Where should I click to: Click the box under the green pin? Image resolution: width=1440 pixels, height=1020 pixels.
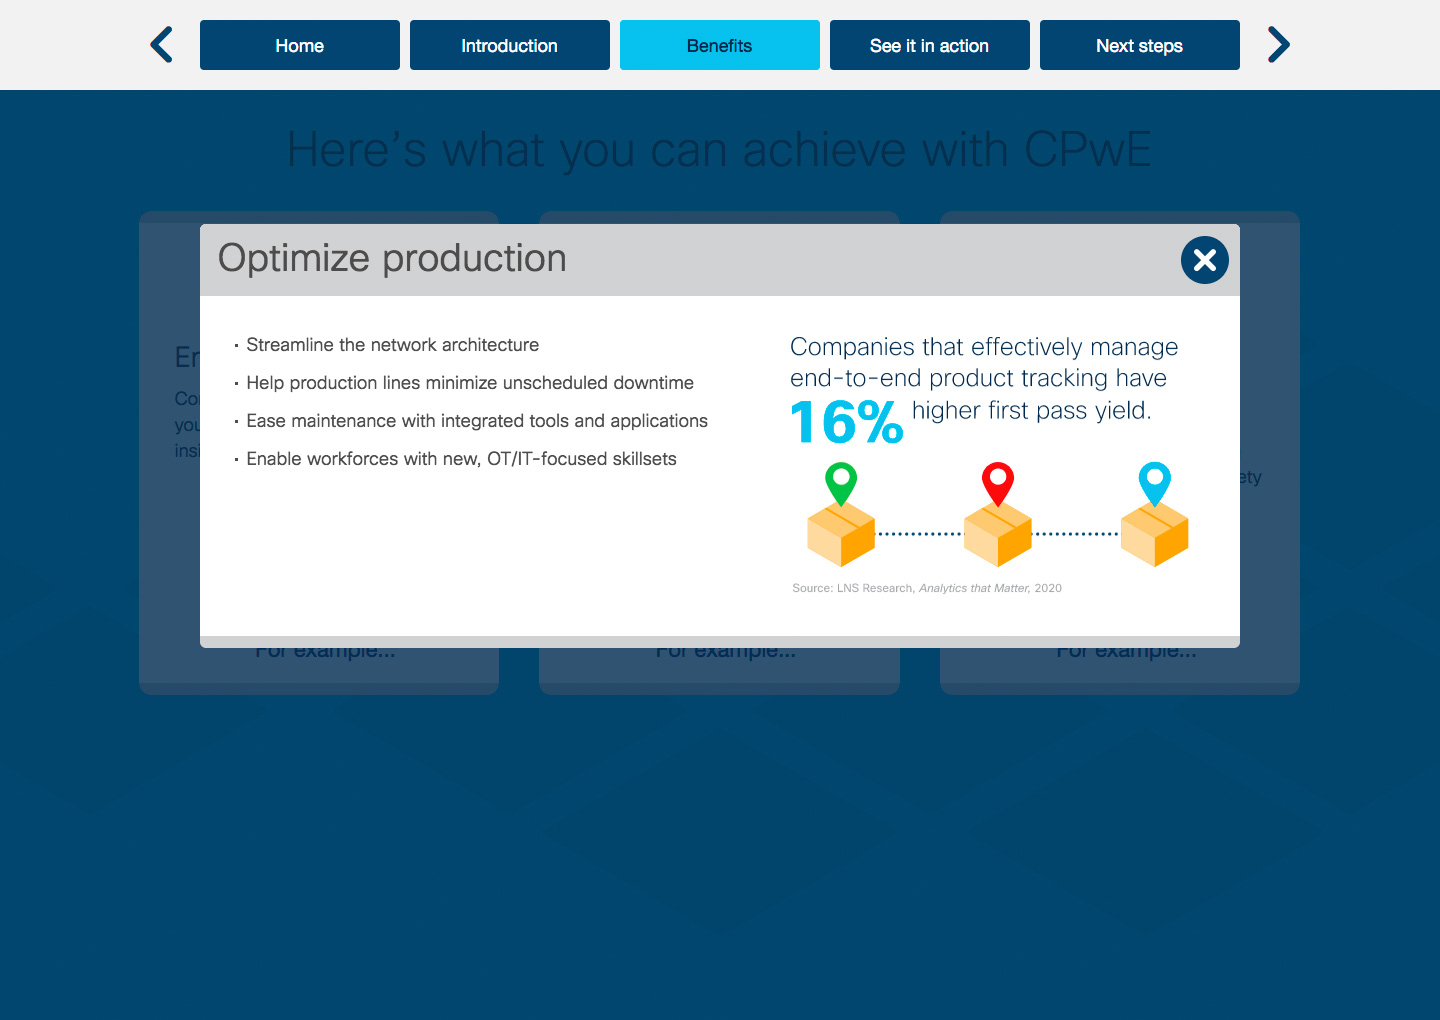pos(841,535)
